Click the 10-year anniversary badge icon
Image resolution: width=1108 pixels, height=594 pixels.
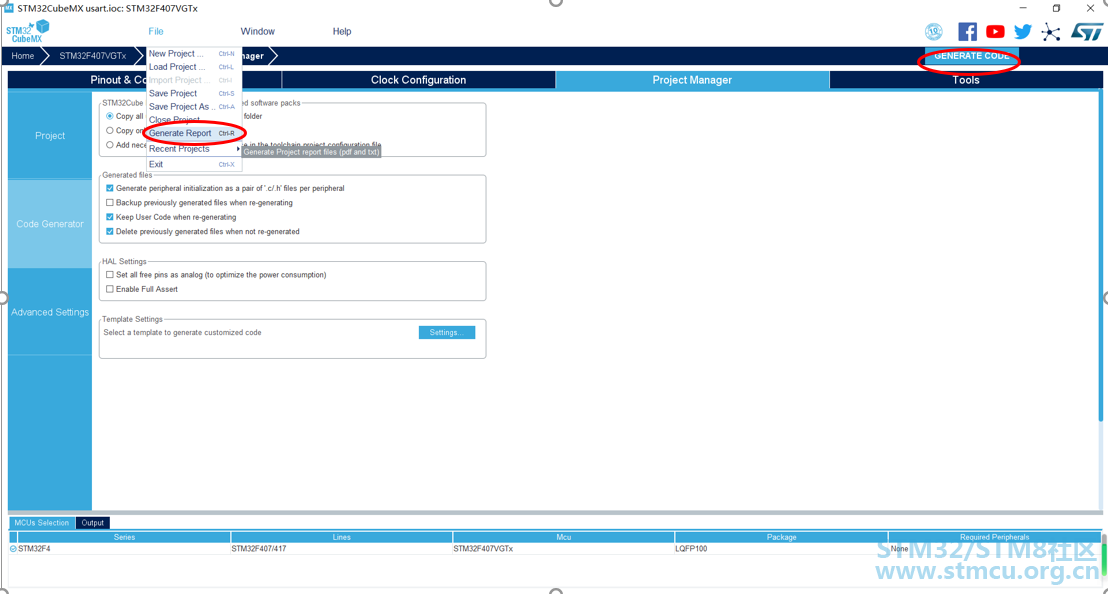point(933,32)
